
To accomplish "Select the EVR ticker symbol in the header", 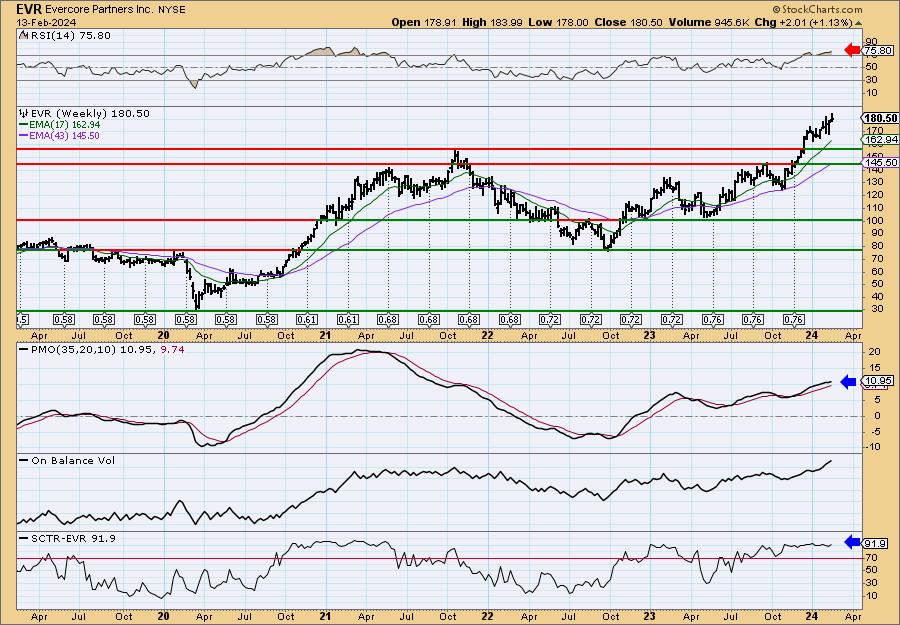I will point(29,9).
